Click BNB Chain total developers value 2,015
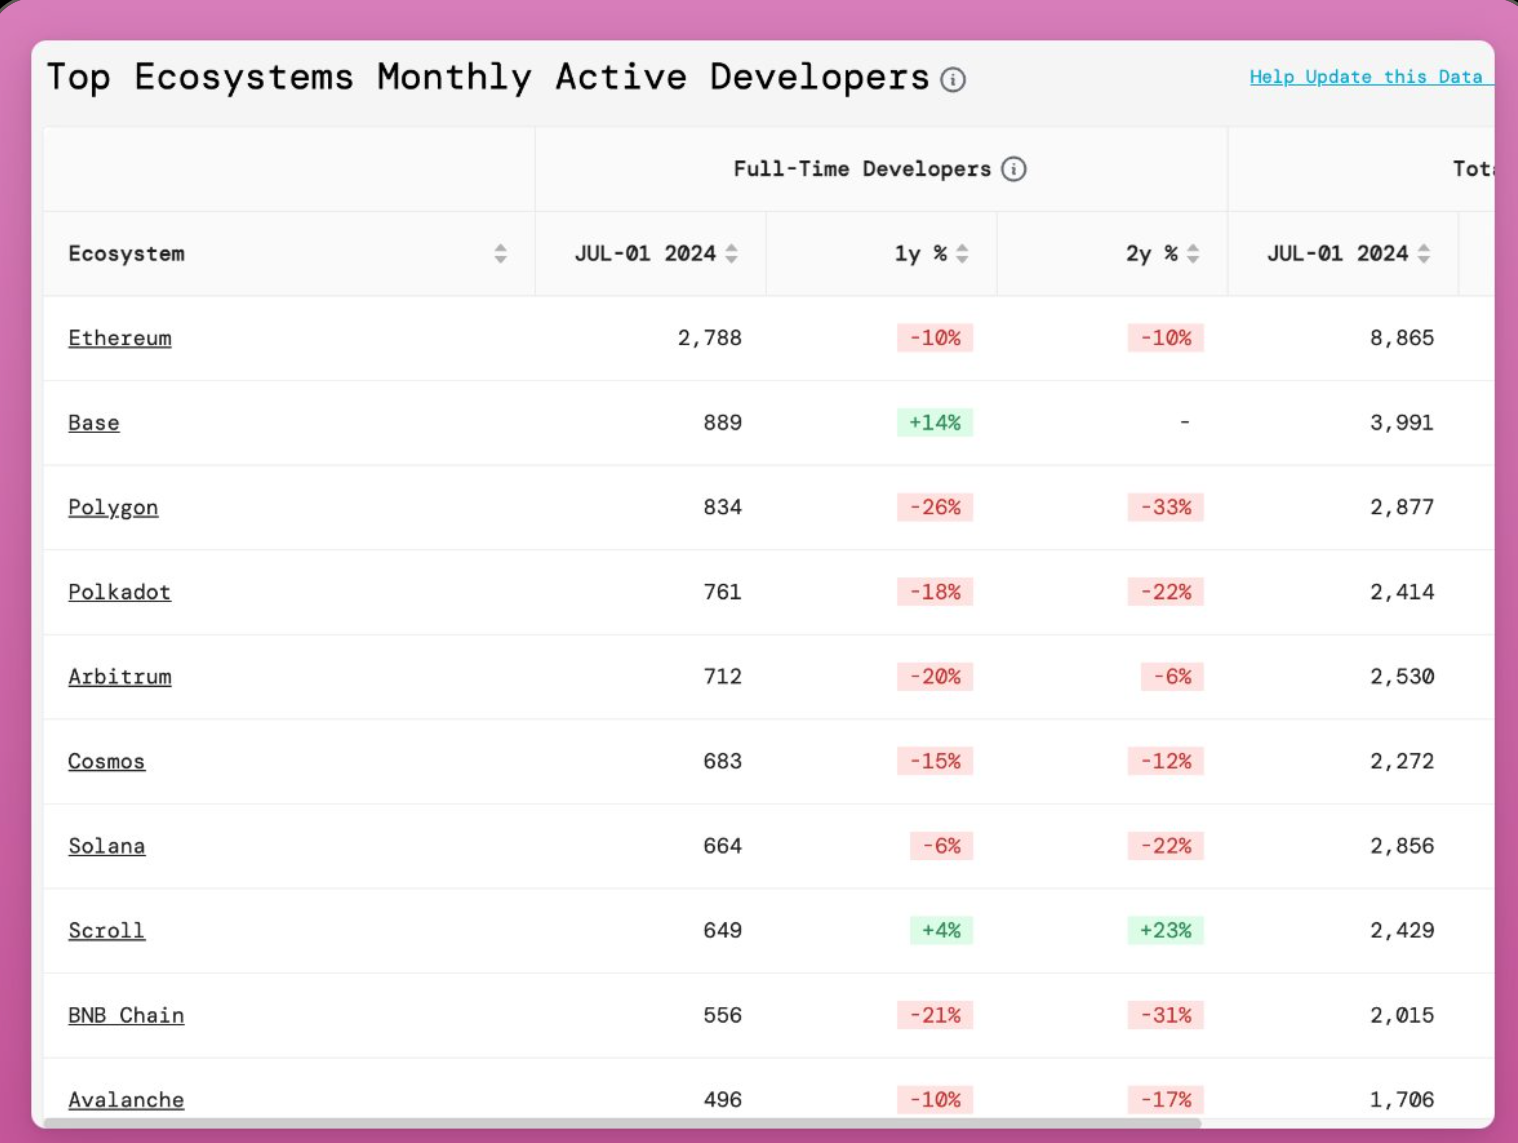 tap(1402, 1016)
